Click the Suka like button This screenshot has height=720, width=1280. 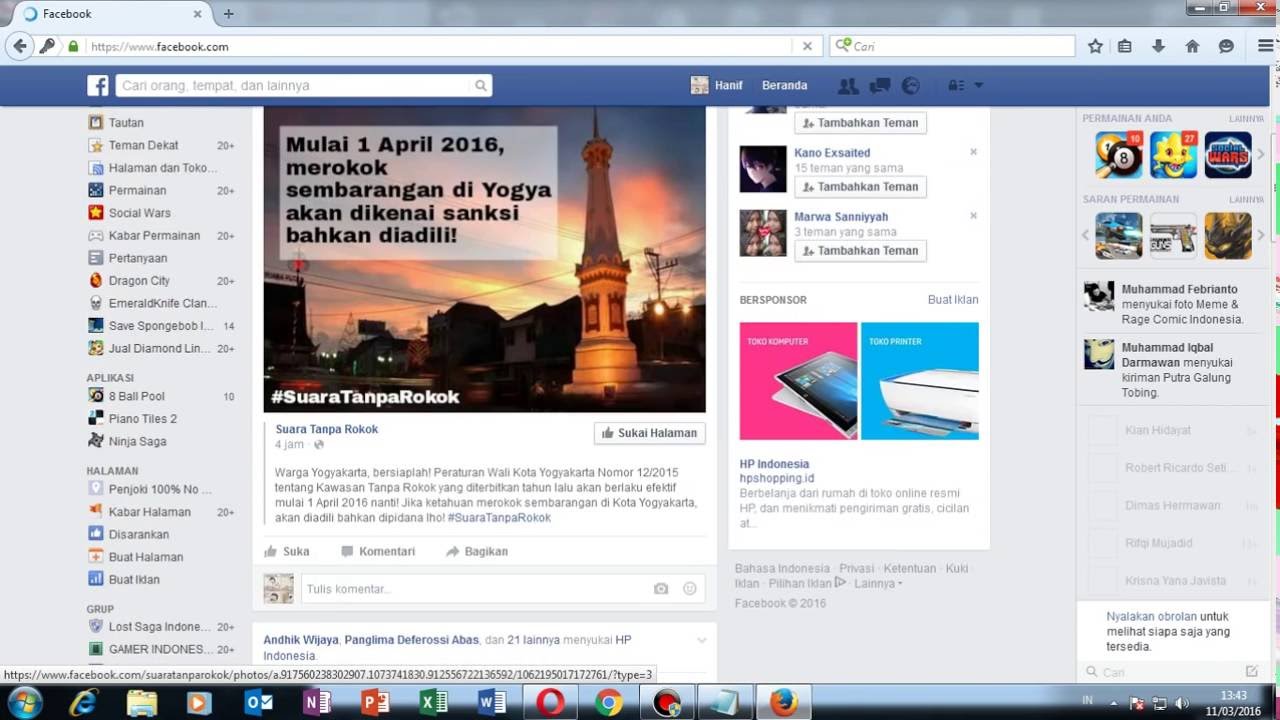pos(287,551)
